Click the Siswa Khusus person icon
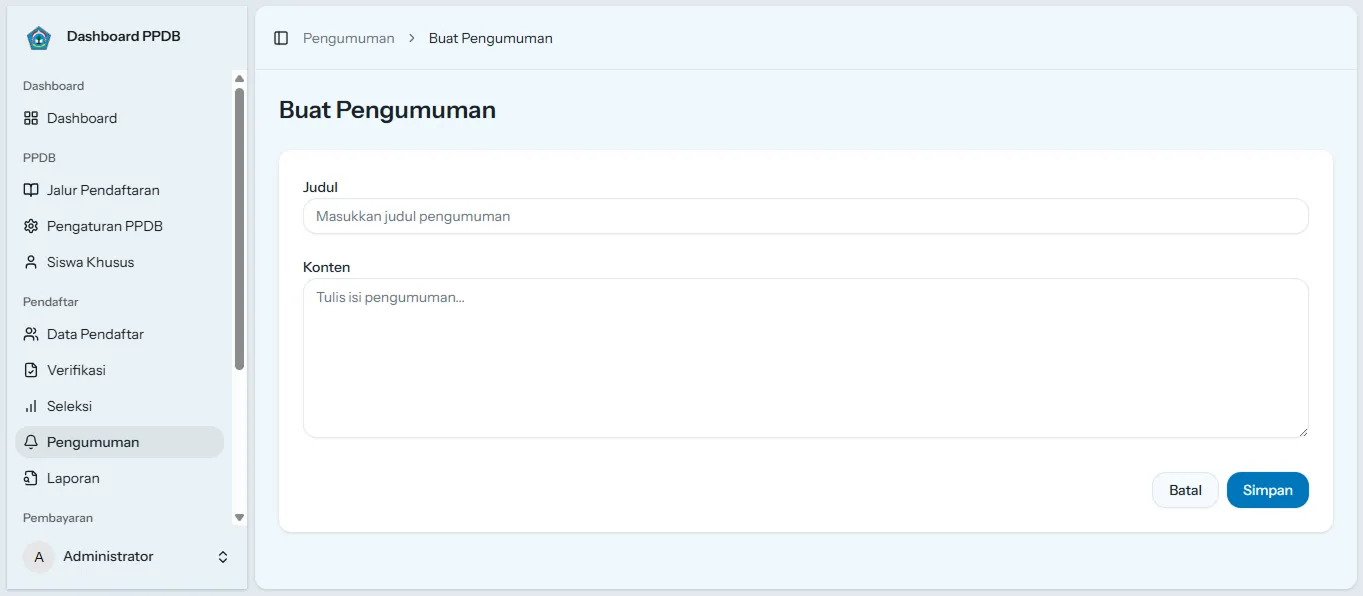This screenshot has width=1363, height=596. tap(31, 262)
